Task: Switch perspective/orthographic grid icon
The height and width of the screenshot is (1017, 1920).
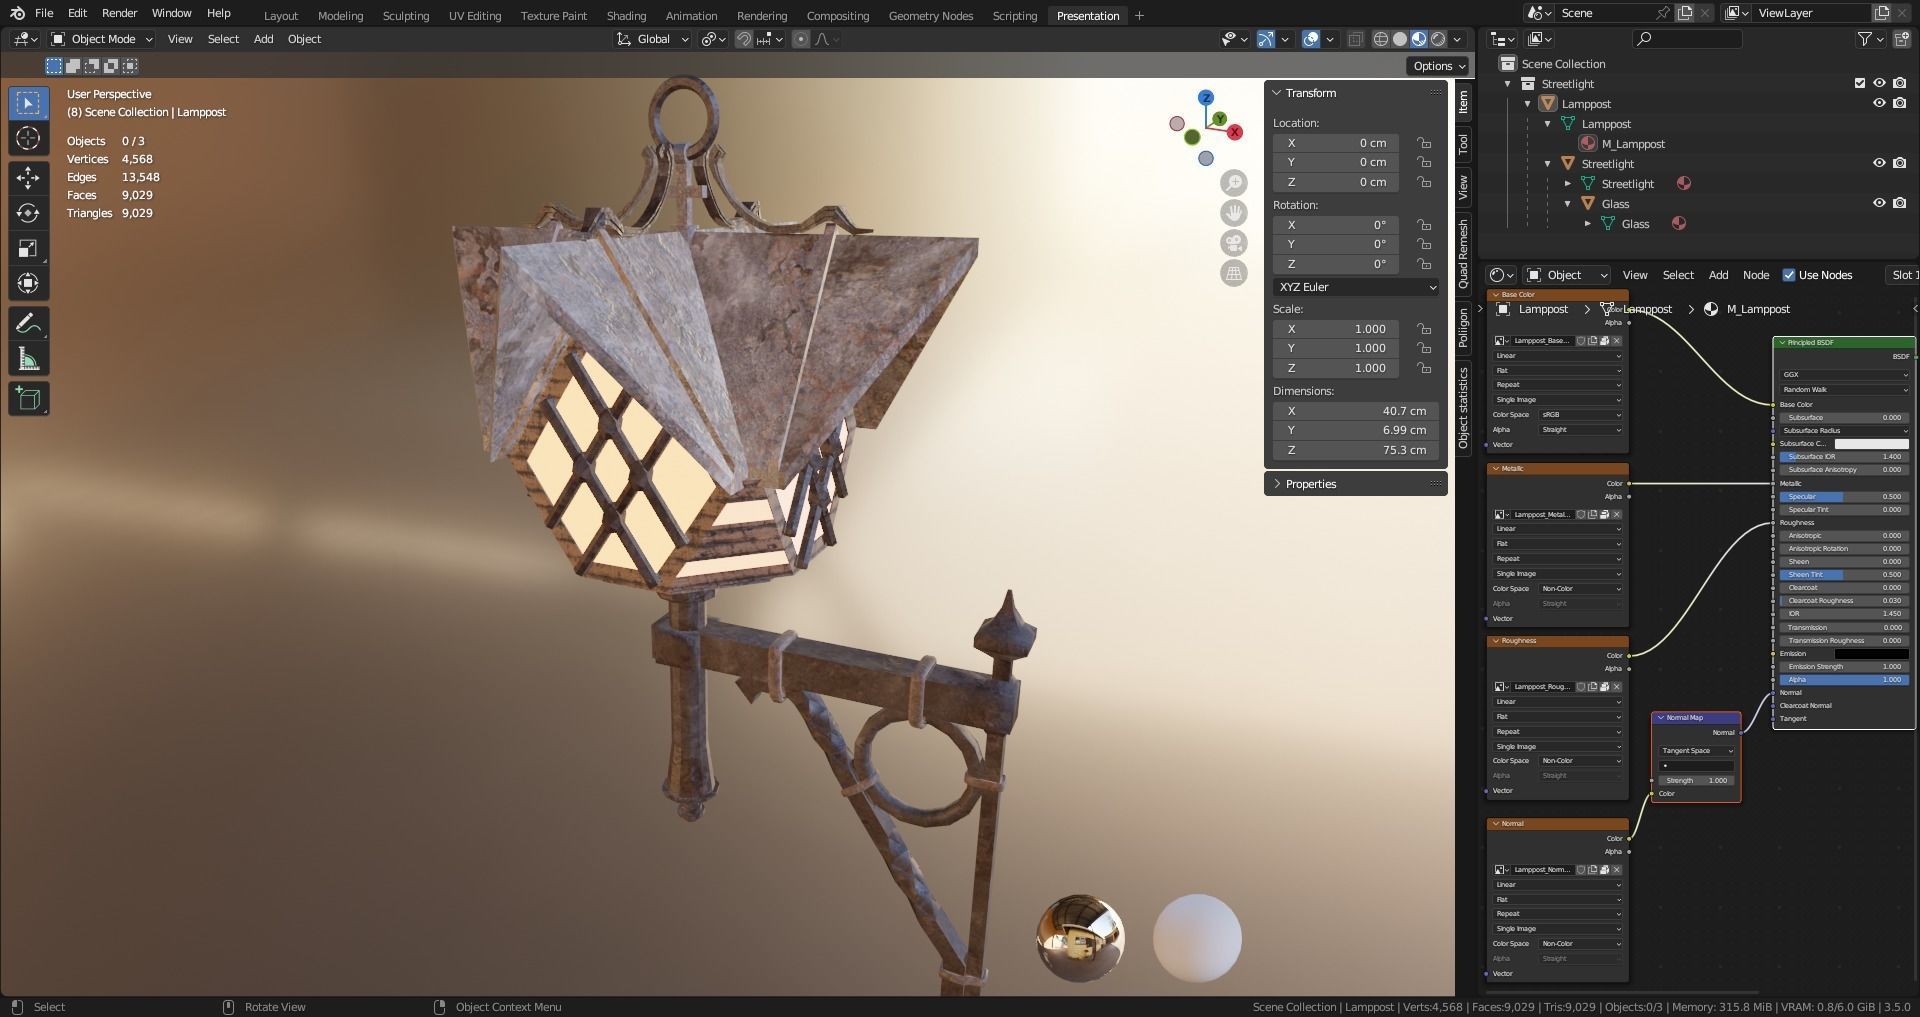Action: tap(1234, 273)
